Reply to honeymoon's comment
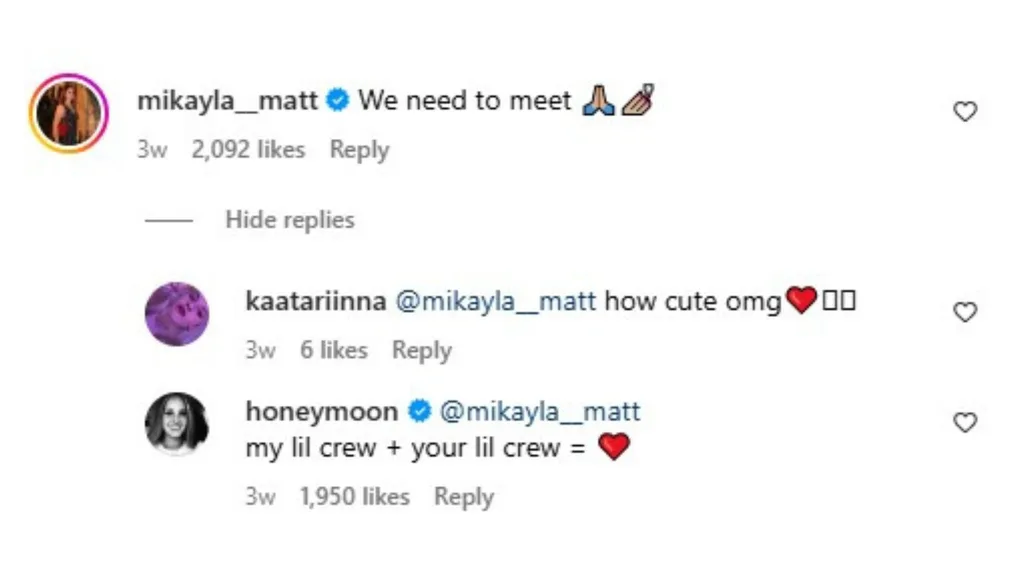The image size is (1024, 576). [x=464, y=496]
